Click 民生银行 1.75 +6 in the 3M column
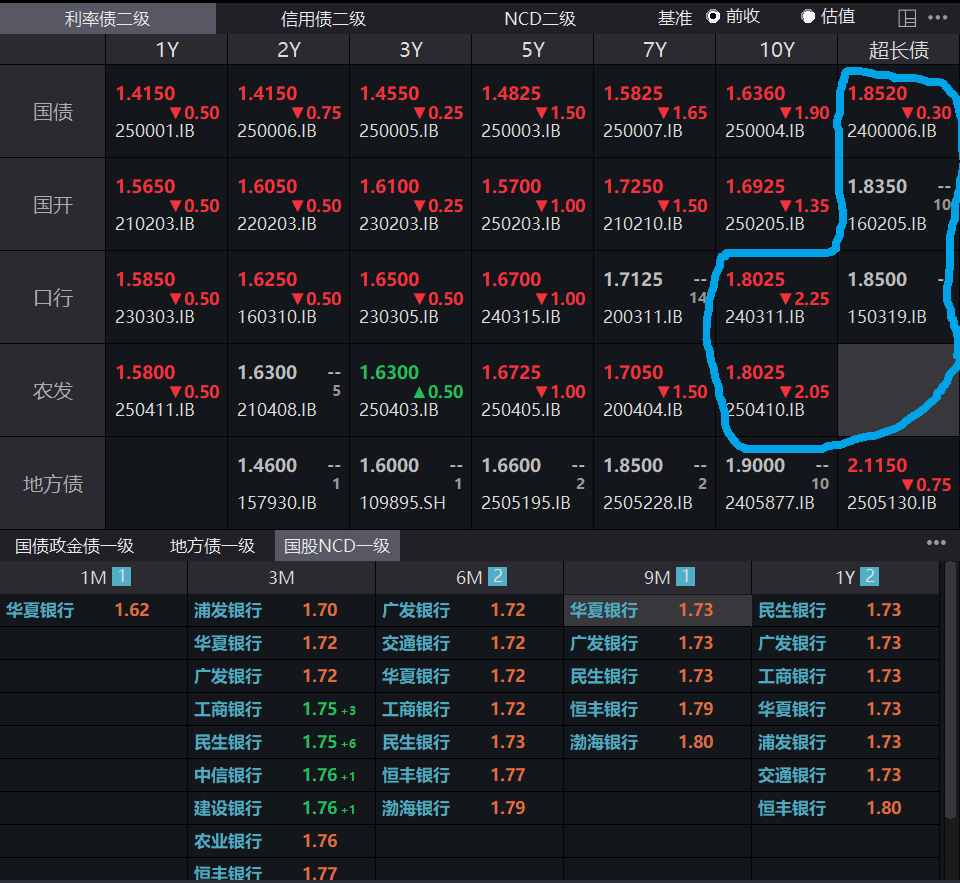 coord(281,742)
